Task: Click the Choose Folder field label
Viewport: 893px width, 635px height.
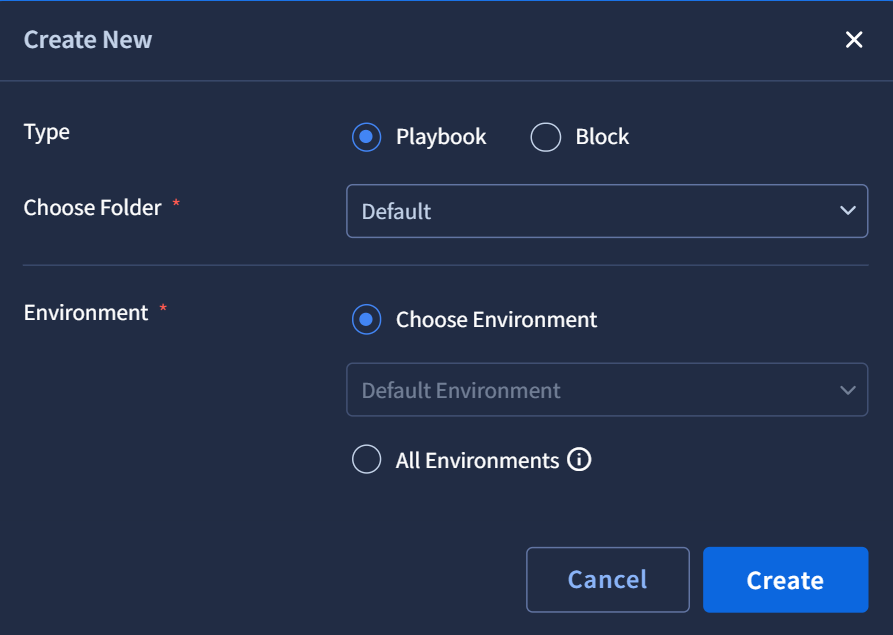Action: [x=92, y=207]
